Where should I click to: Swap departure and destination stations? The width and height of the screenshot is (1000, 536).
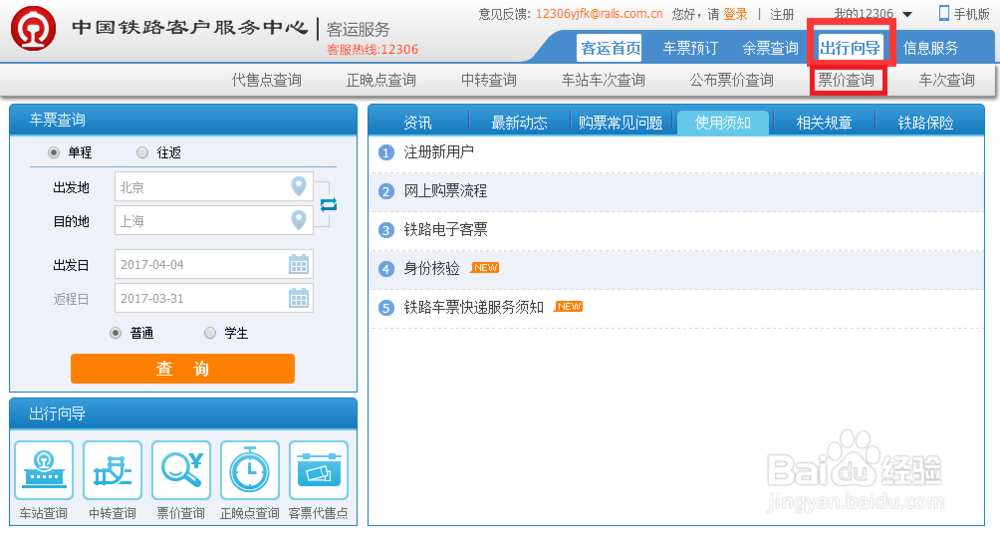click(x=328, y=204)
